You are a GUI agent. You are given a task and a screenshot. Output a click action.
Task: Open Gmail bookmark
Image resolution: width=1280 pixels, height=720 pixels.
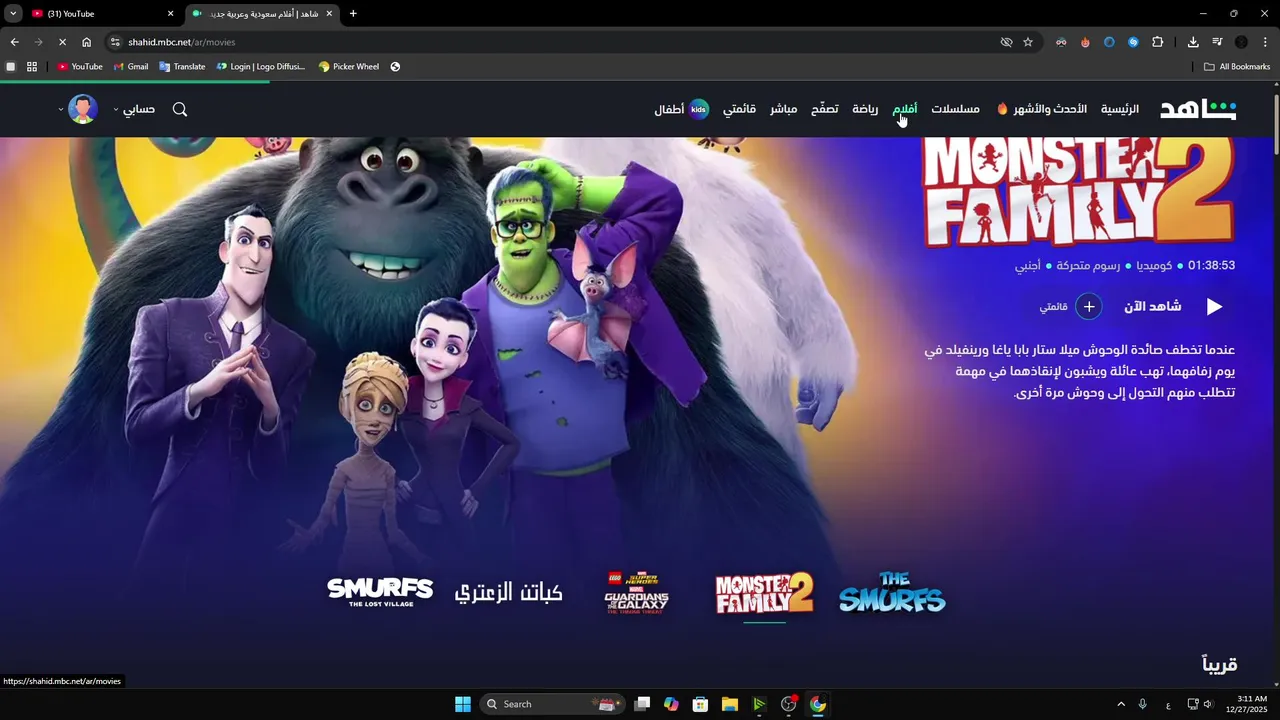131,67
